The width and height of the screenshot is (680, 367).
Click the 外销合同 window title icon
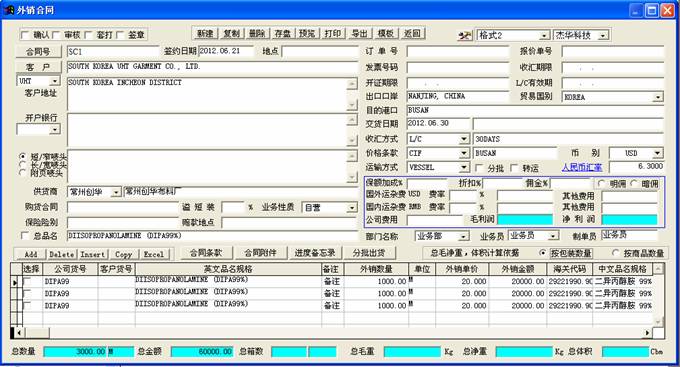9,10
